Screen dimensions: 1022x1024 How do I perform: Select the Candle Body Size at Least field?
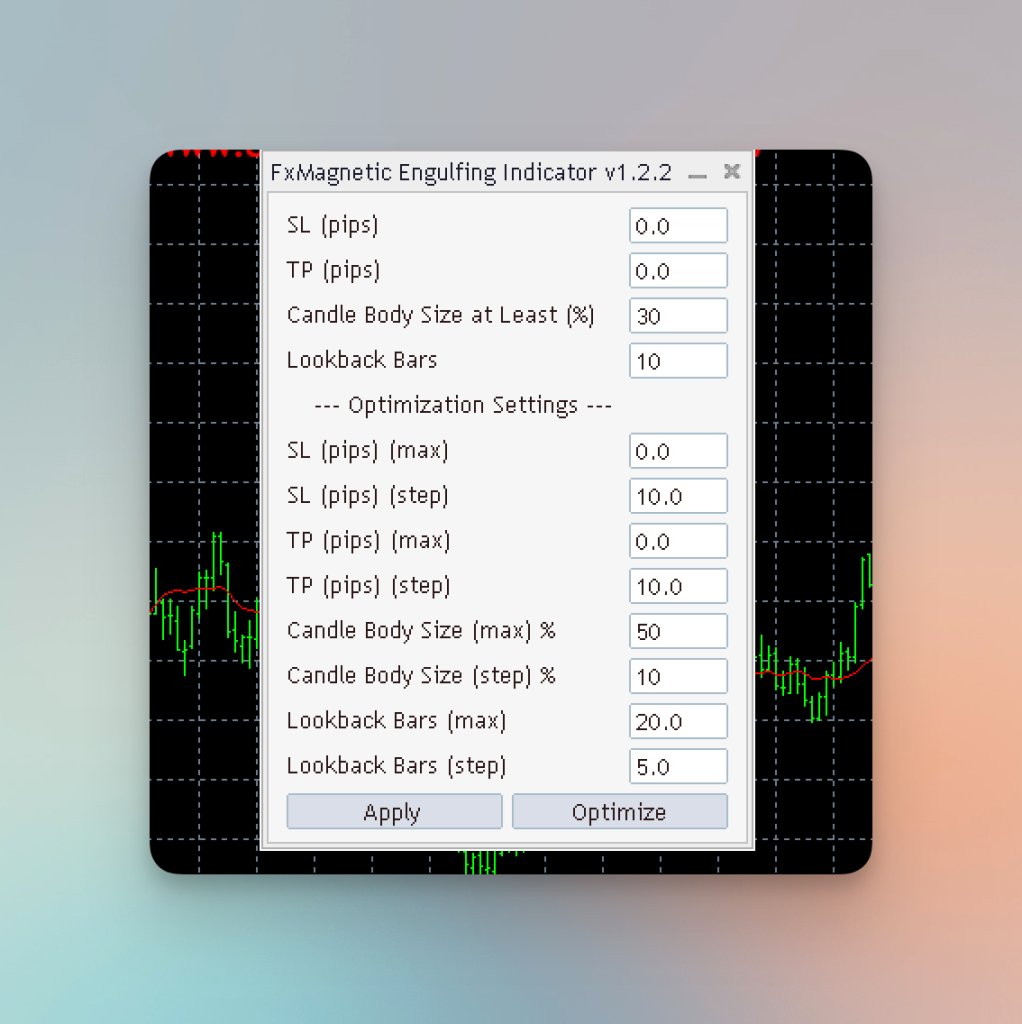coord(678,315)
